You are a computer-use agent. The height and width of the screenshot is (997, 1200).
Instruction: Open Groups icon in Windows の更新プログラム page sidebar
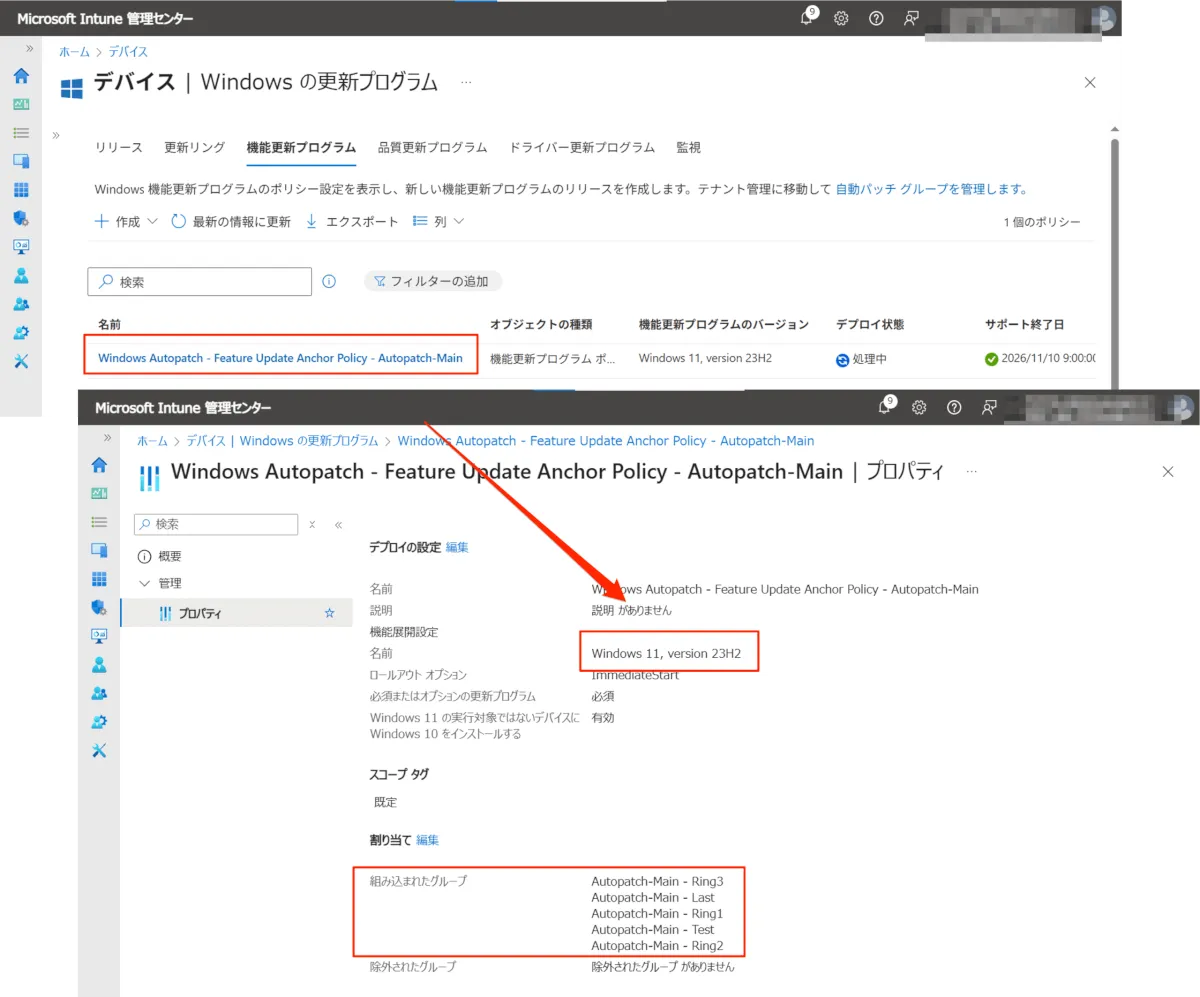tap(21, 304)
